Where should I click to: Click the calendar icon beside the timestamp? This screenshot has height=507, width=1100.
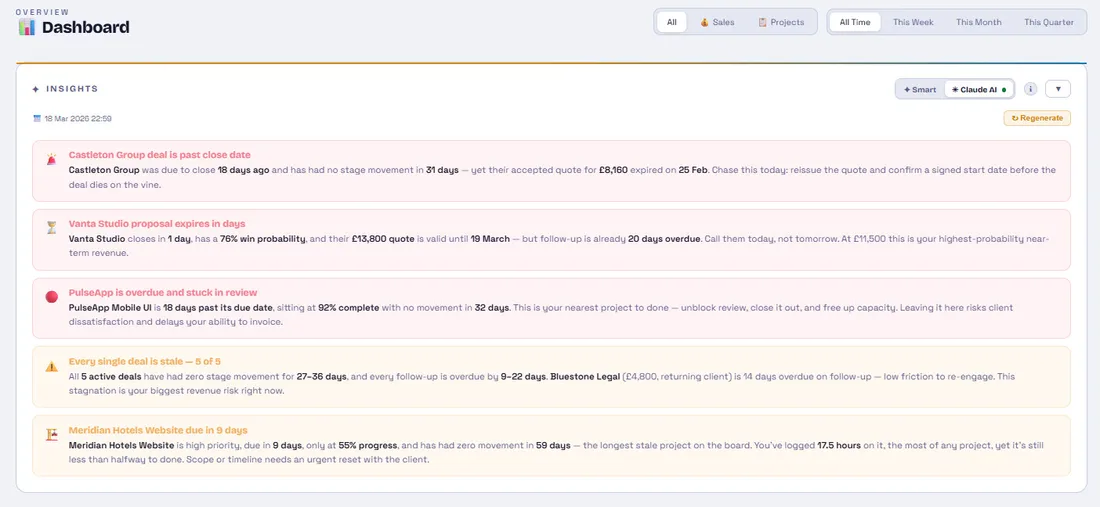click(37, 118)
